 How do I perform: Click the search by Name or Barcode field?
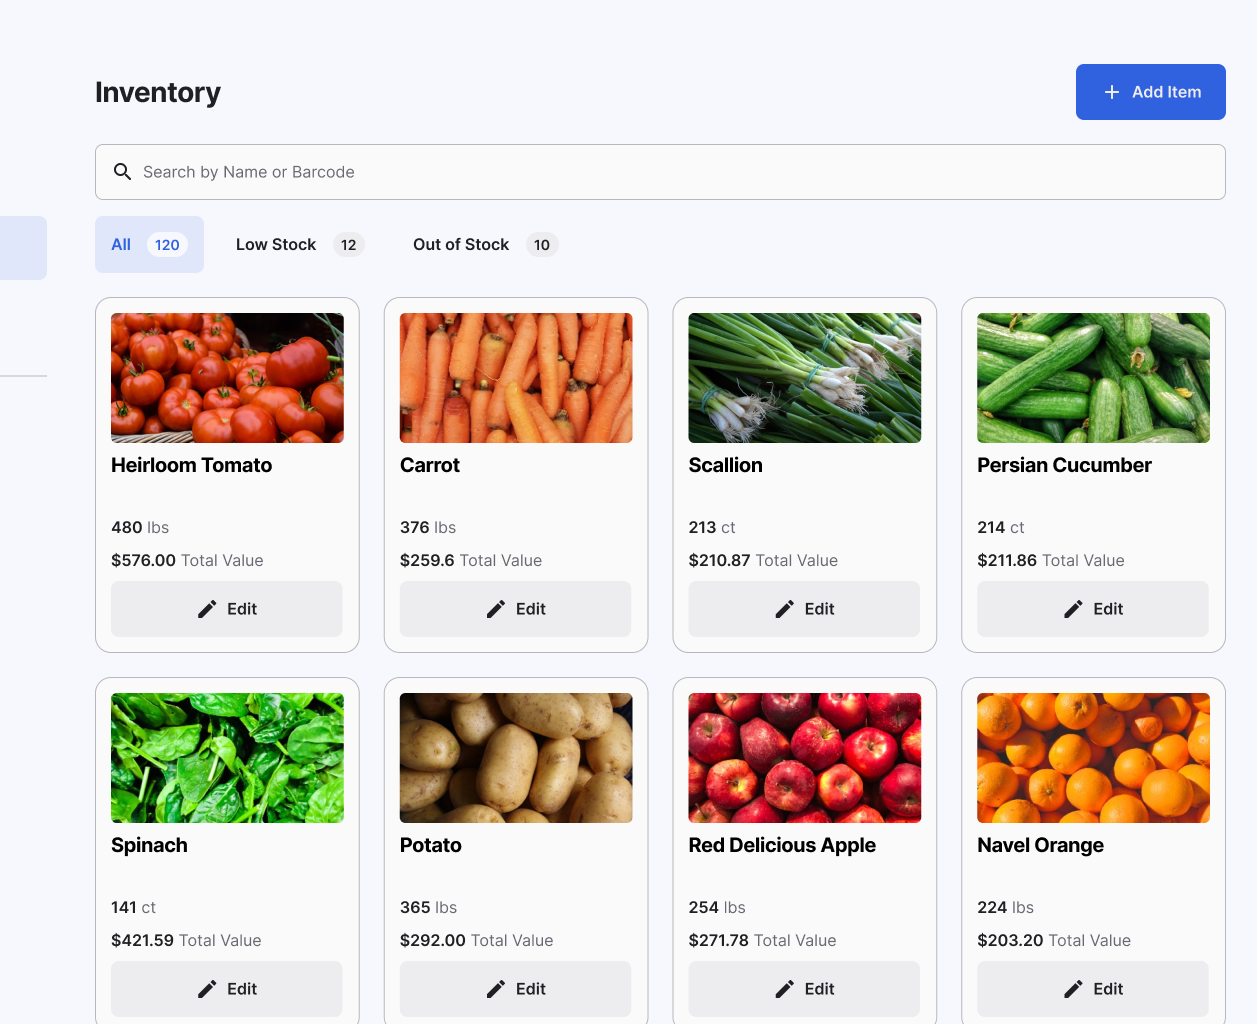click(660, 171)
